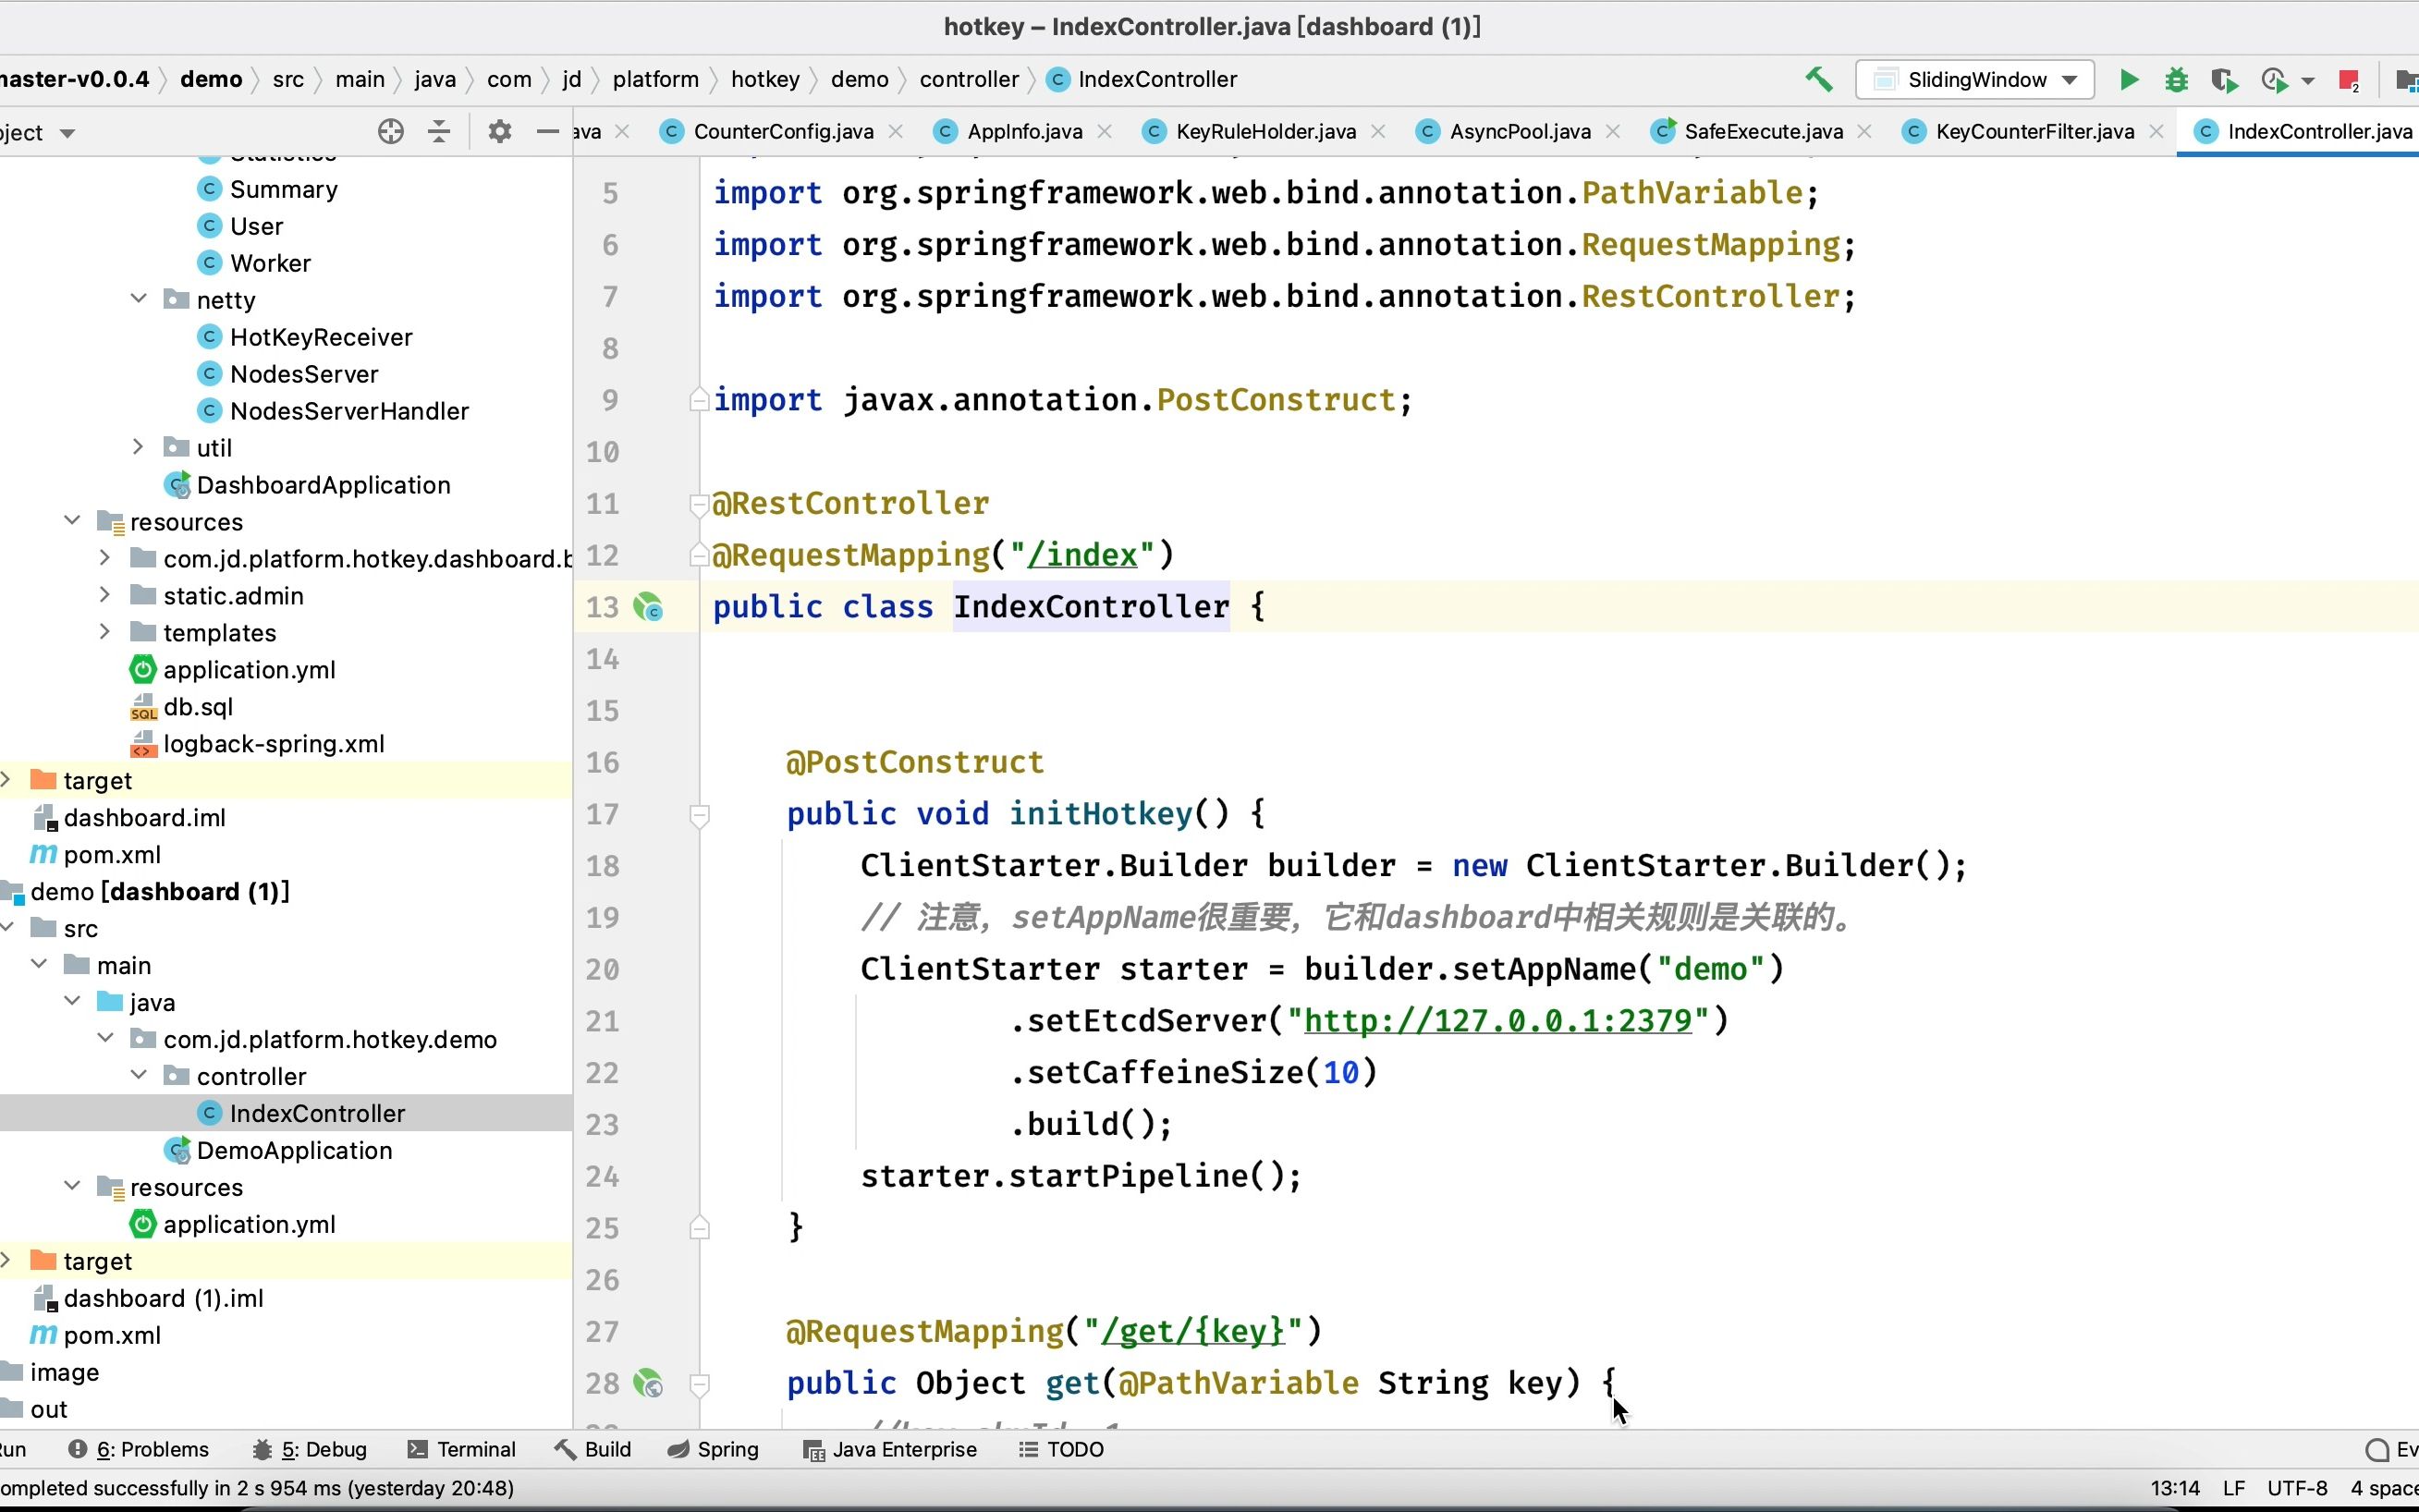2419x1512 pixels.
Task: Expand the netty folder in project tree
Action: pyautogui.click(x=138, y=299)
